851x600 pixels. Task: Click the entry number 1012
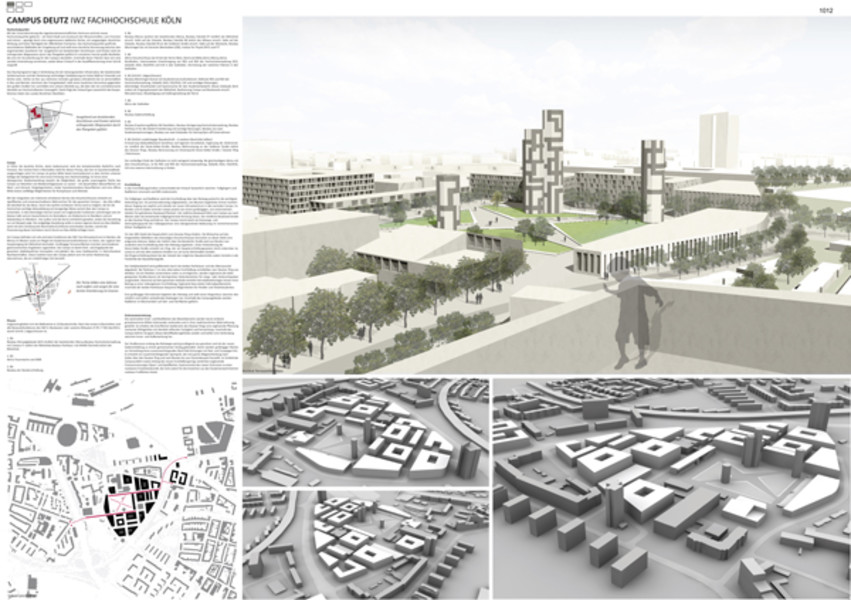pos(825,11)
